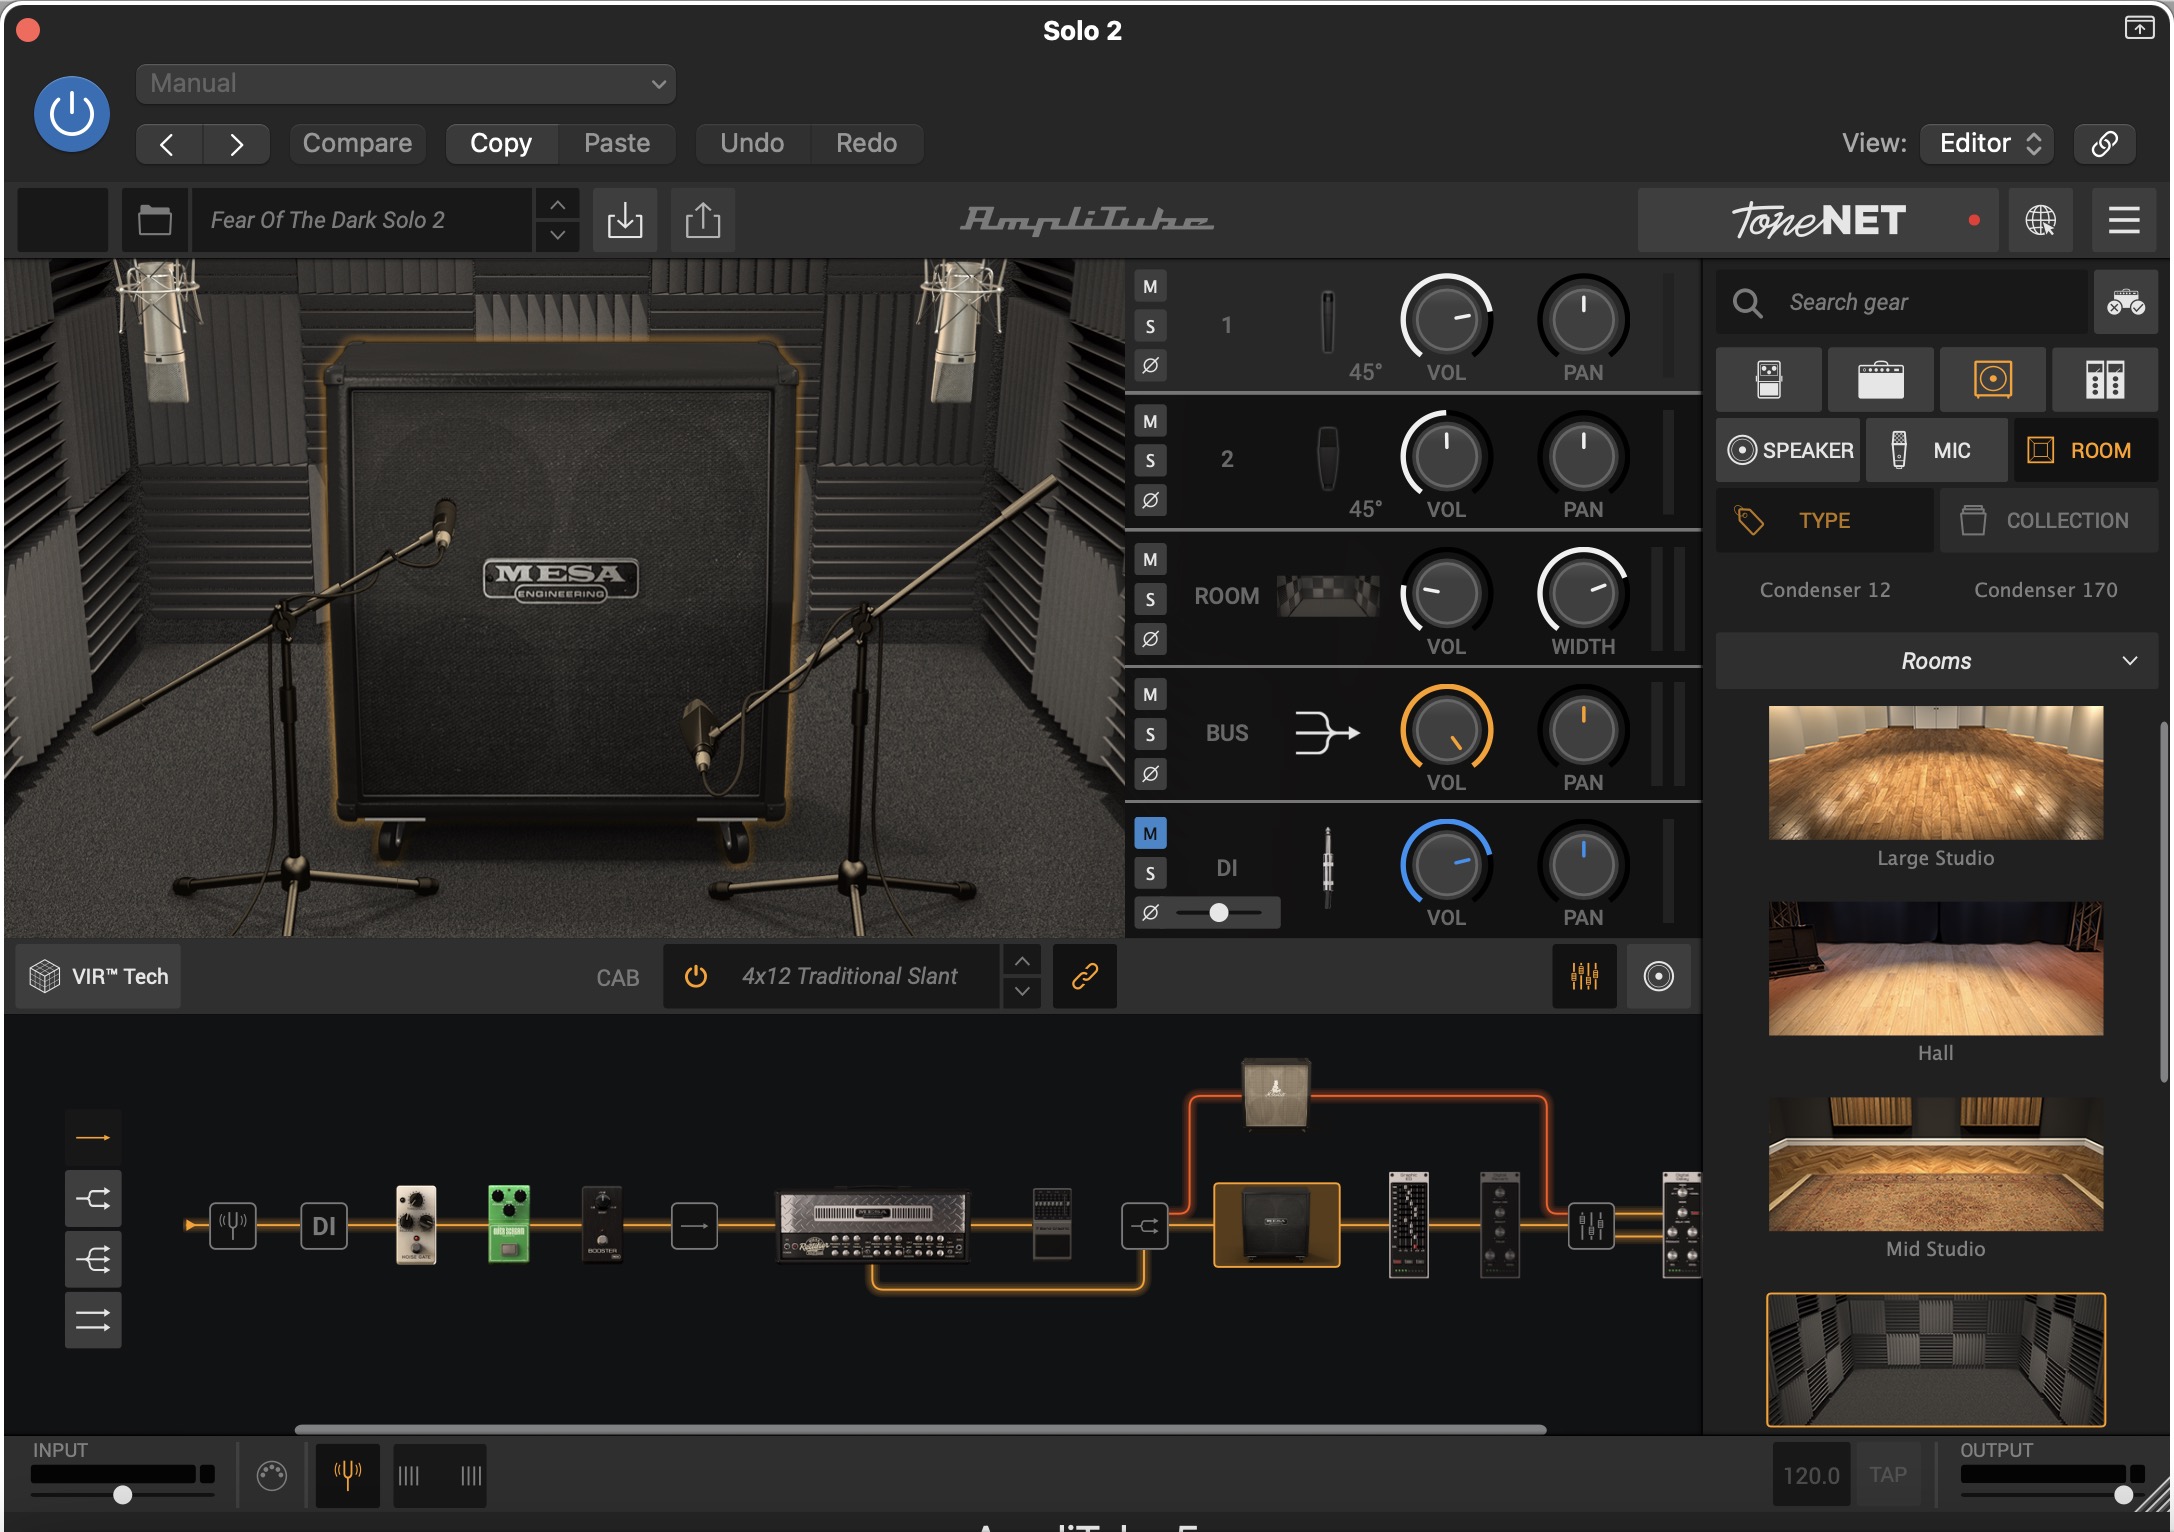Click the Paste button
Viewport: 2174px width, 1532px height.
pyautogui.click(x=617, y=143)
